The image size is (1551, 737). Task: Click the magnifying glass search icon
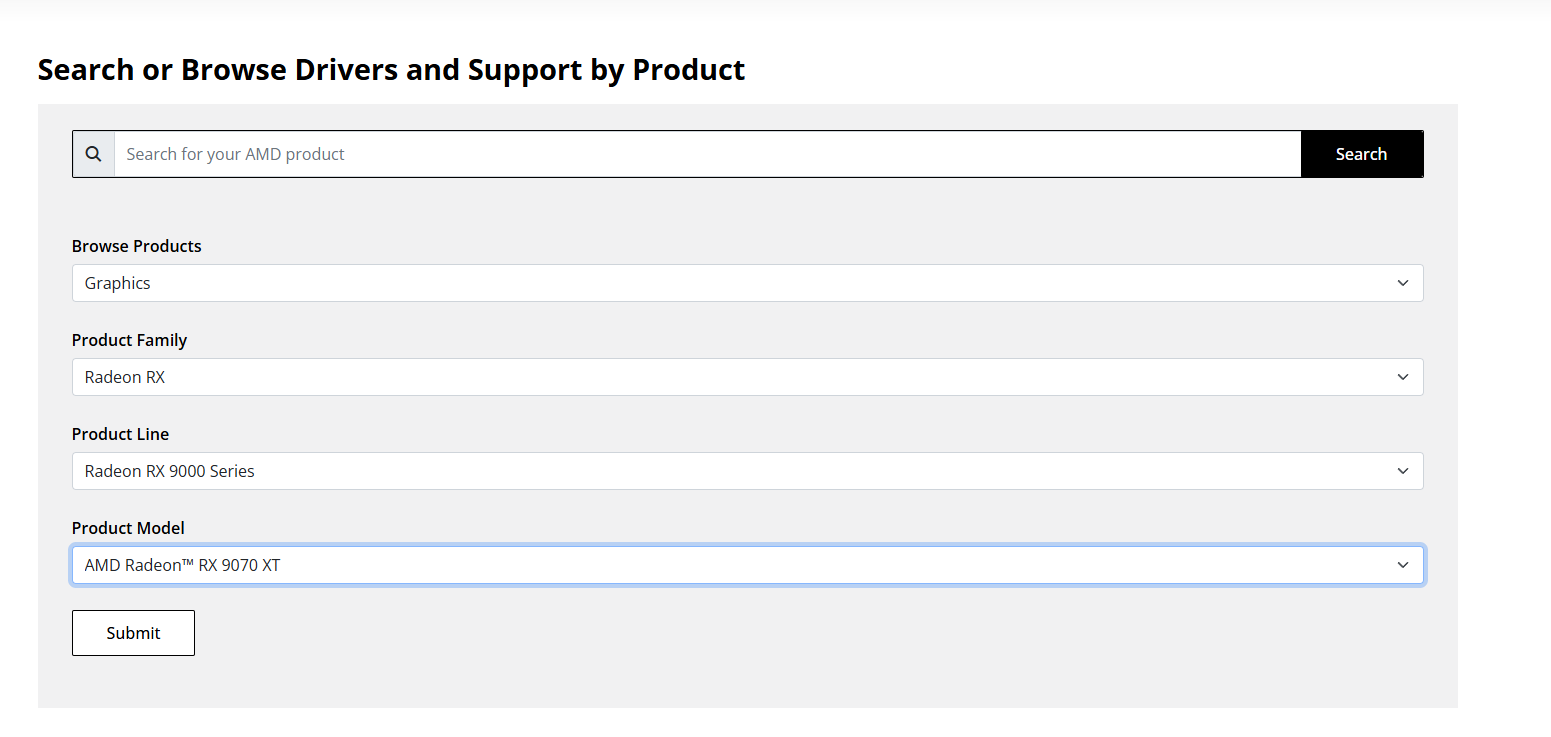click(93, 154)
